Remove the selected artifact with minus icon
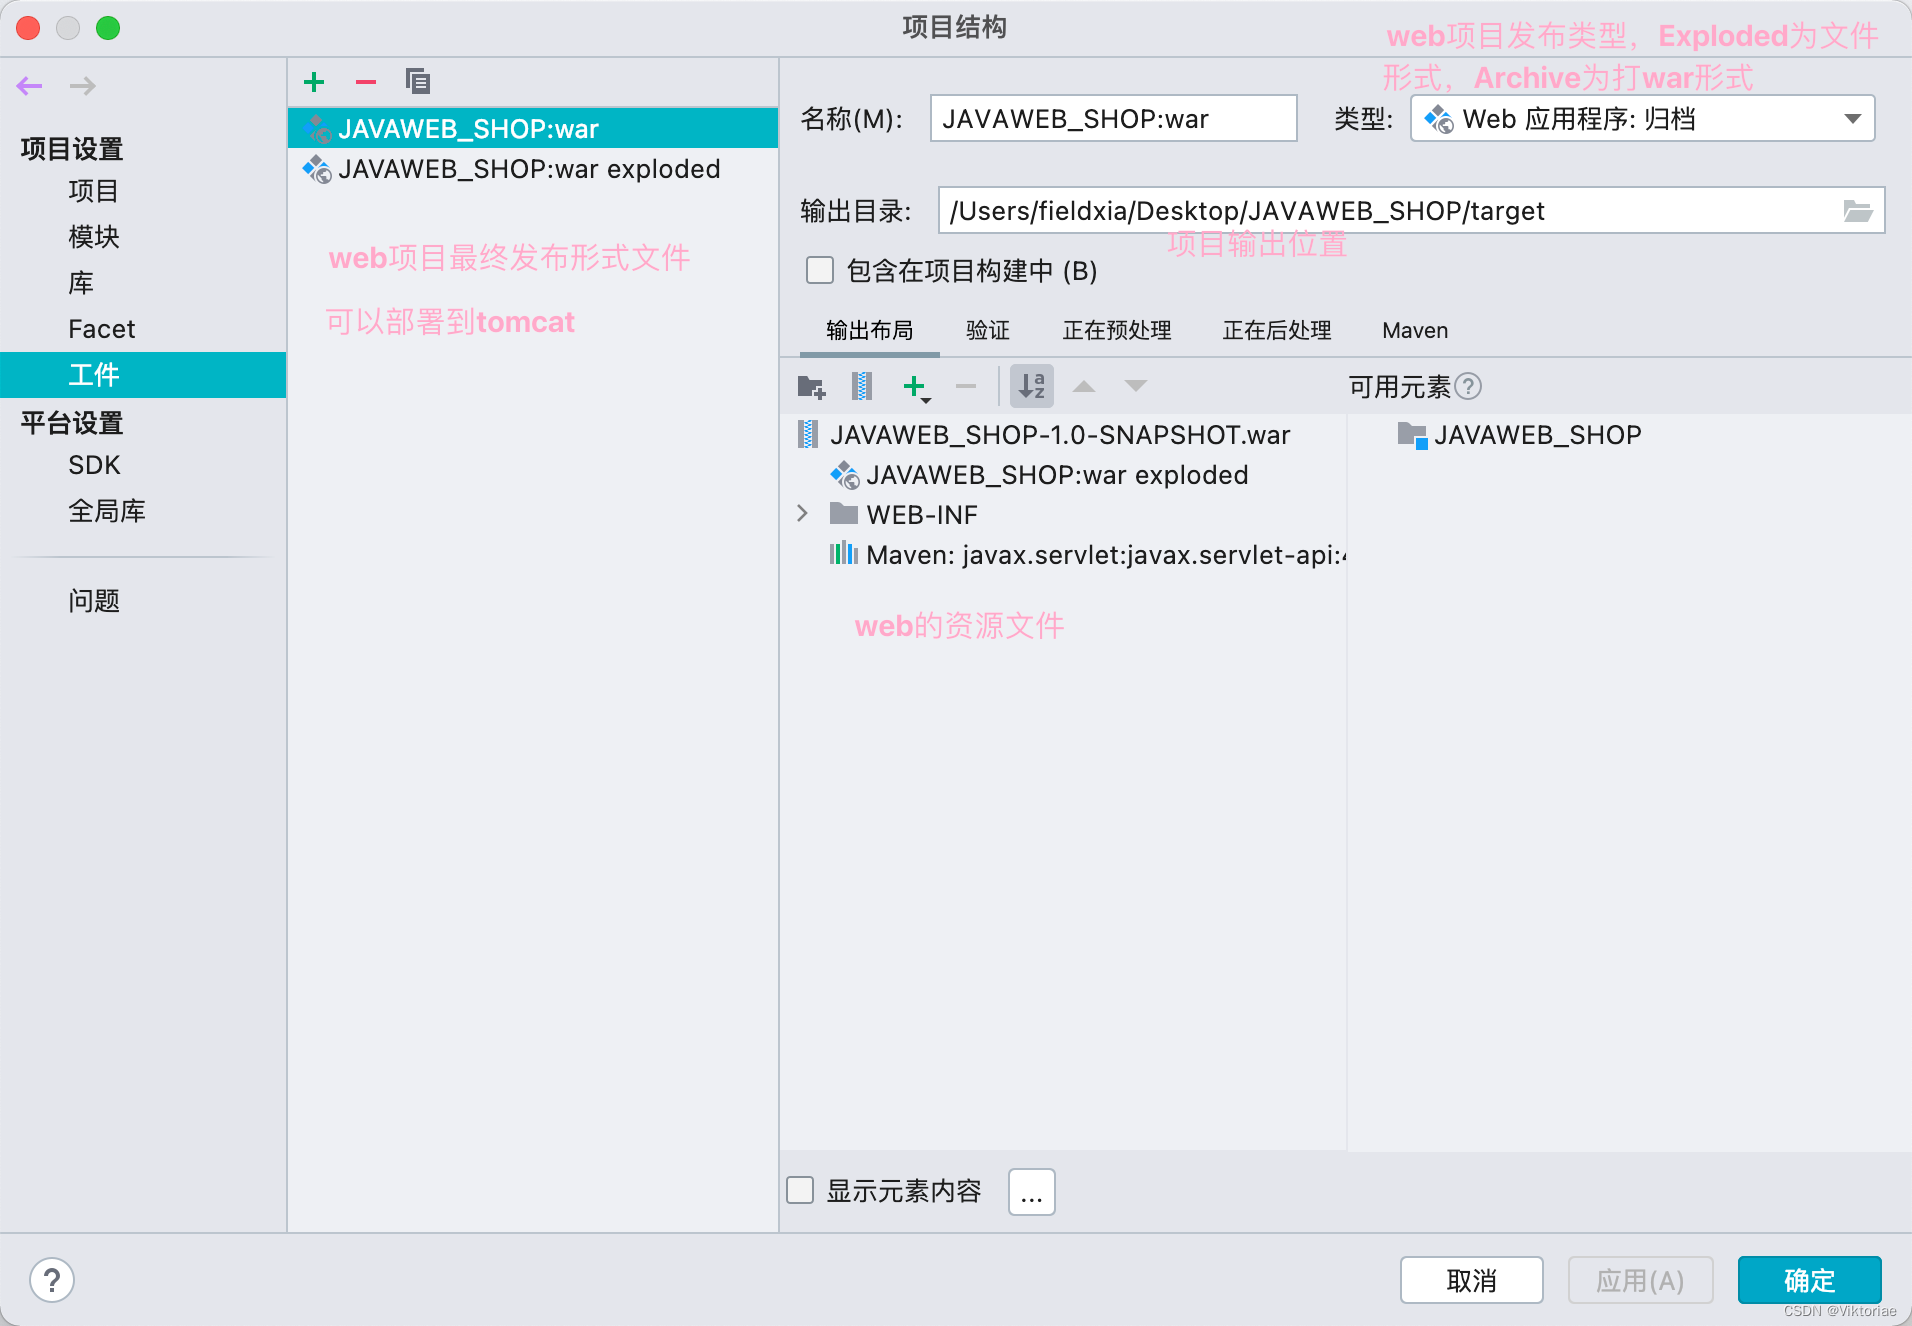The image size is (1912, 1326). (366, 81)
